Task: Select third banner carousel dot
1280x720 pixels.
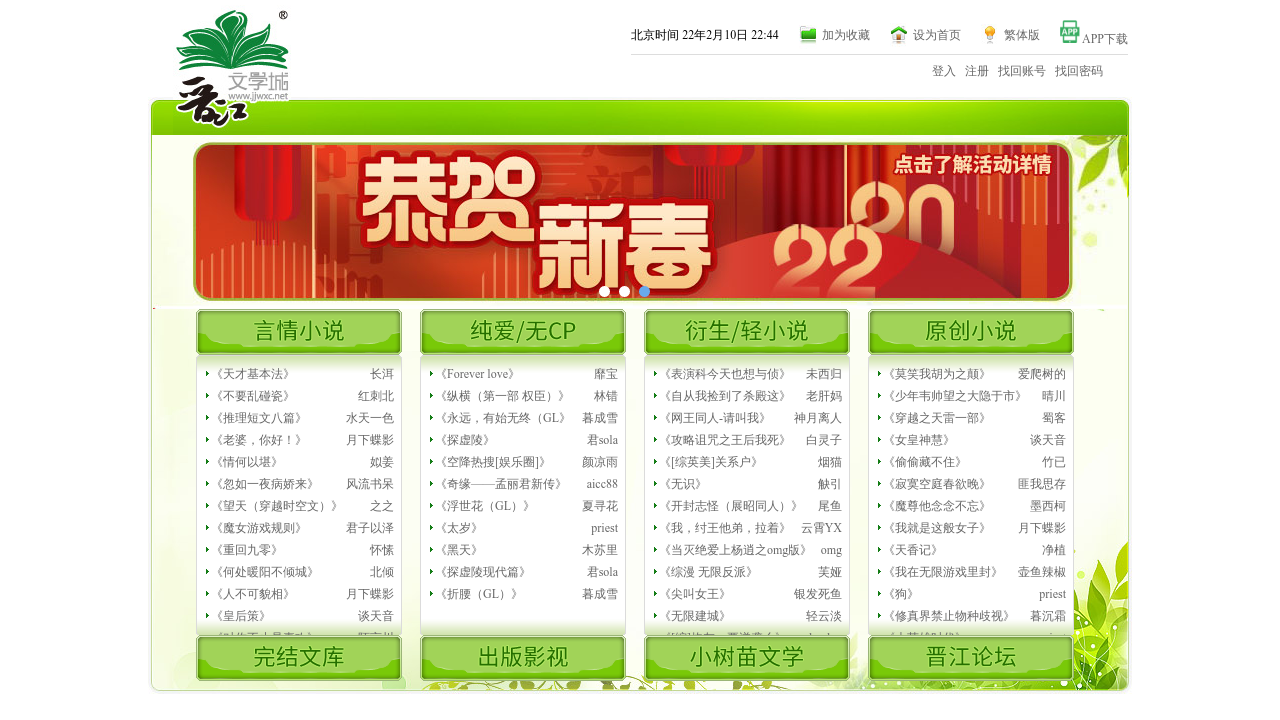Action: 645,291
